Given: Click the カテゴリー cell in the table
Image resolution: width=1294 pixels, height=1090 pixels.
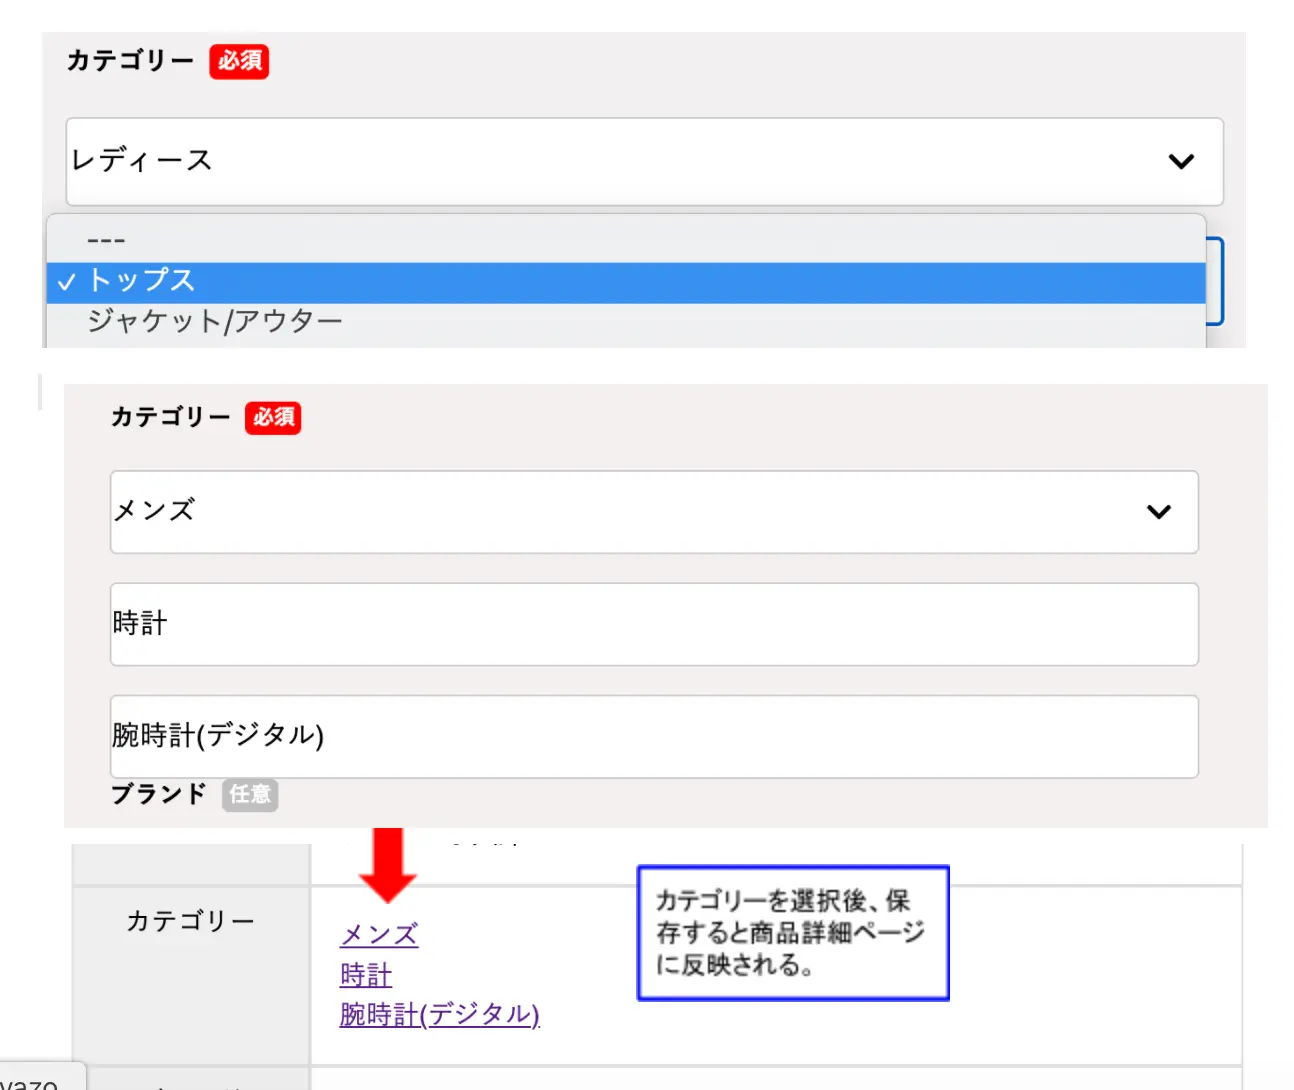Looking at the screenshot, I should [190, 921].
